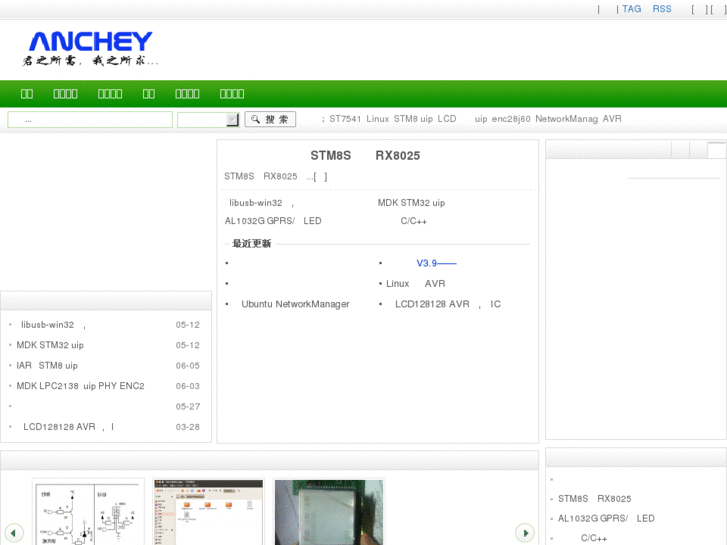The image size is (727, 545).
Task: Click the previous arrow of the image carousel
Action: pos(14,533)
